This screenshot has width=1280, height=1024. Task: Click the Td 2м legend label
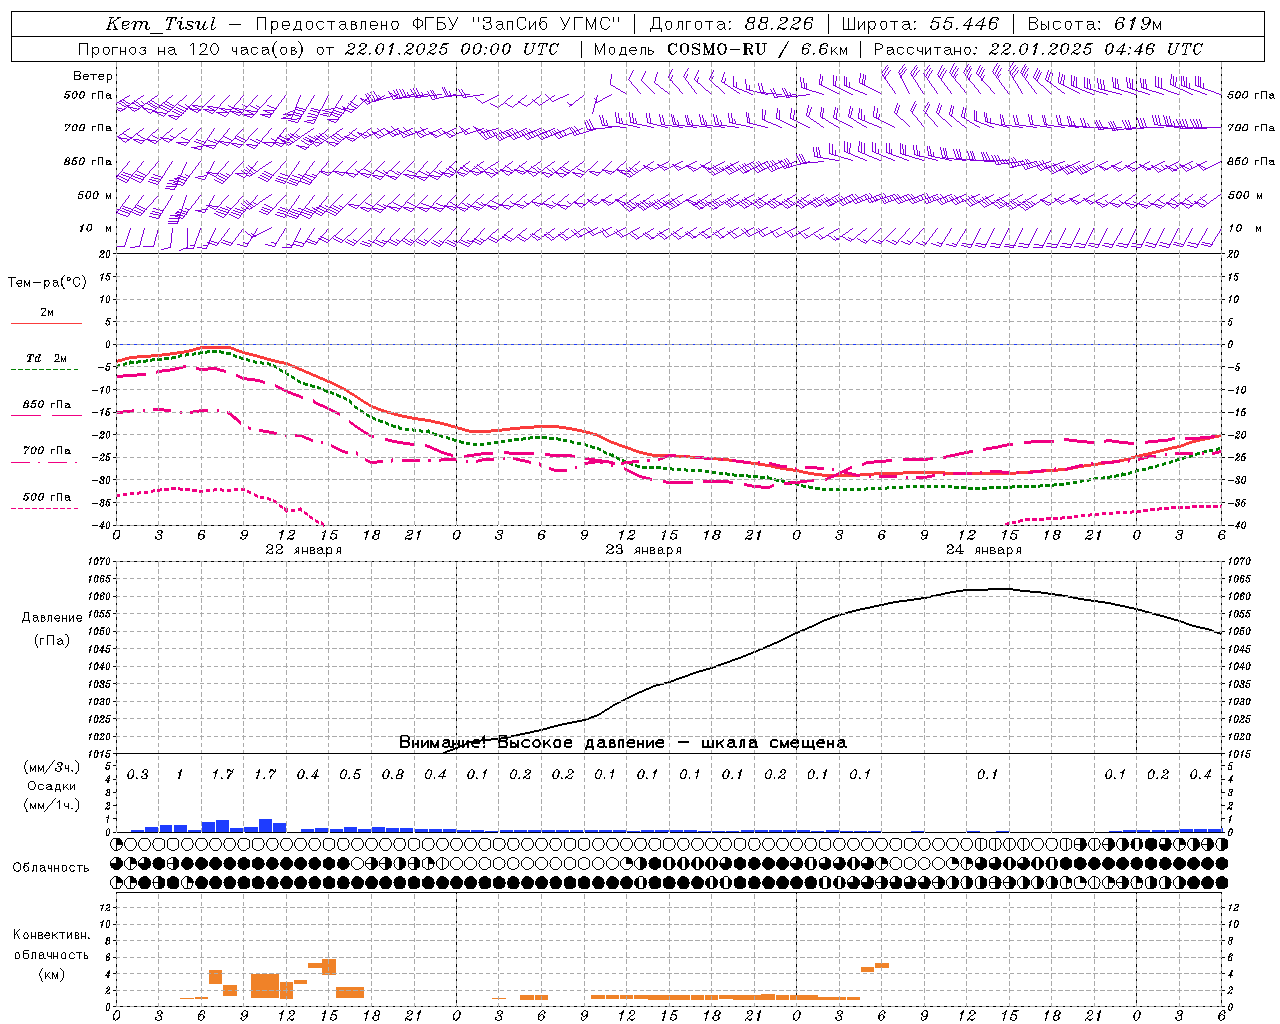click(x=47, y=358)
